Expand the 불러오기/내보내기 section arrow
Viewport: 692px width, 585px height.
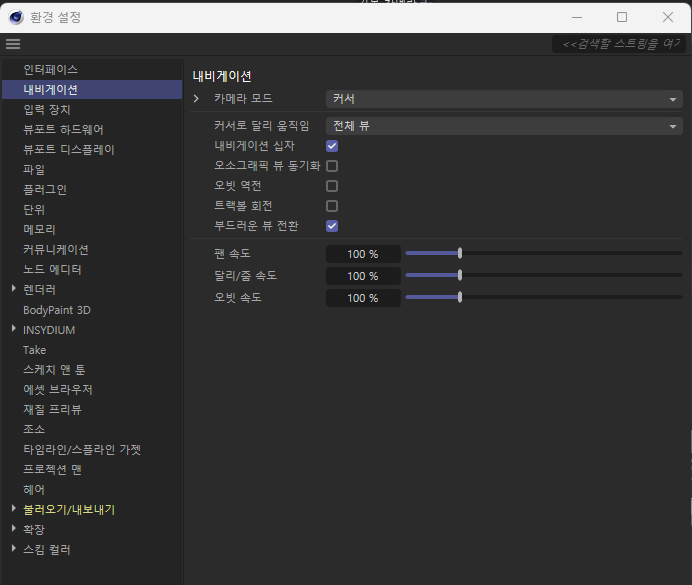pyautogui.click(x=14, y=509)
